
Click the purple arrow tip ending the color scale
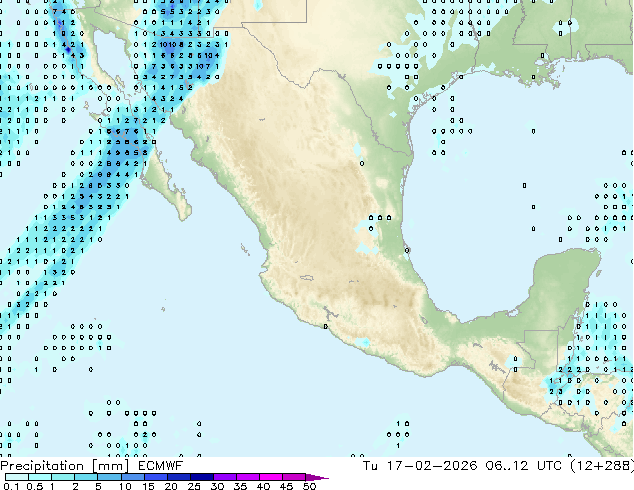coord(317,477)
